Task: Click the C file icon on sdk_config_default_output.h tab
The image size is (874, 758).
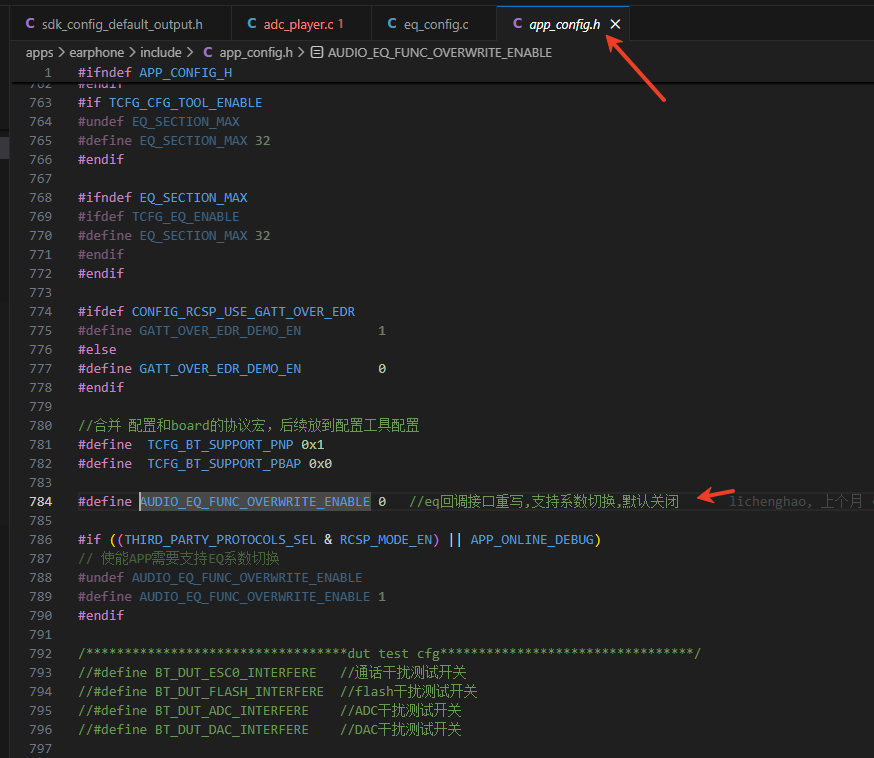Action: coord(30,23)
